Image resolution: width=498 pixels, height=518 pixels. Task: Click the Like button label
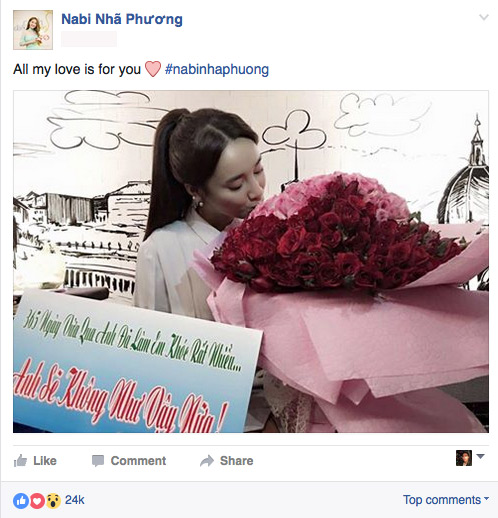[45, 461]
